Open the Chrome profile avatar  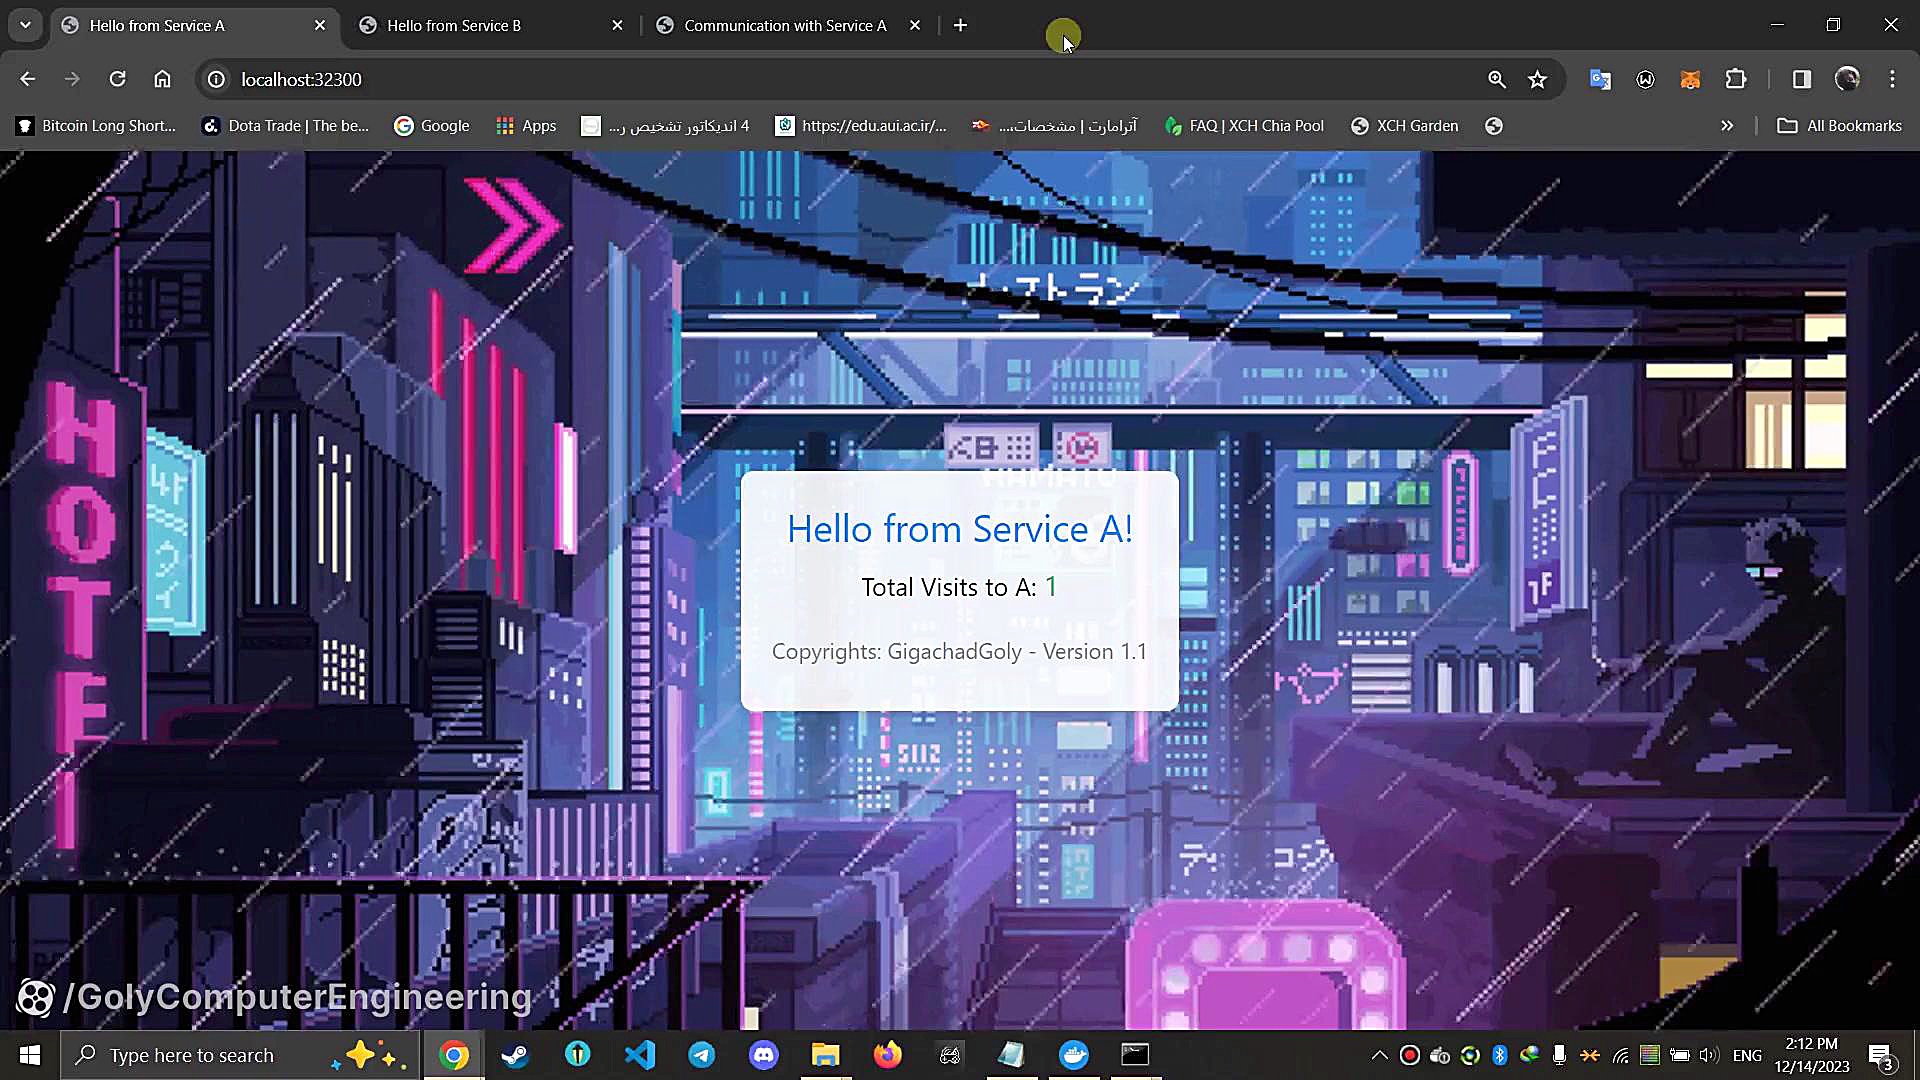[1847, 79]
